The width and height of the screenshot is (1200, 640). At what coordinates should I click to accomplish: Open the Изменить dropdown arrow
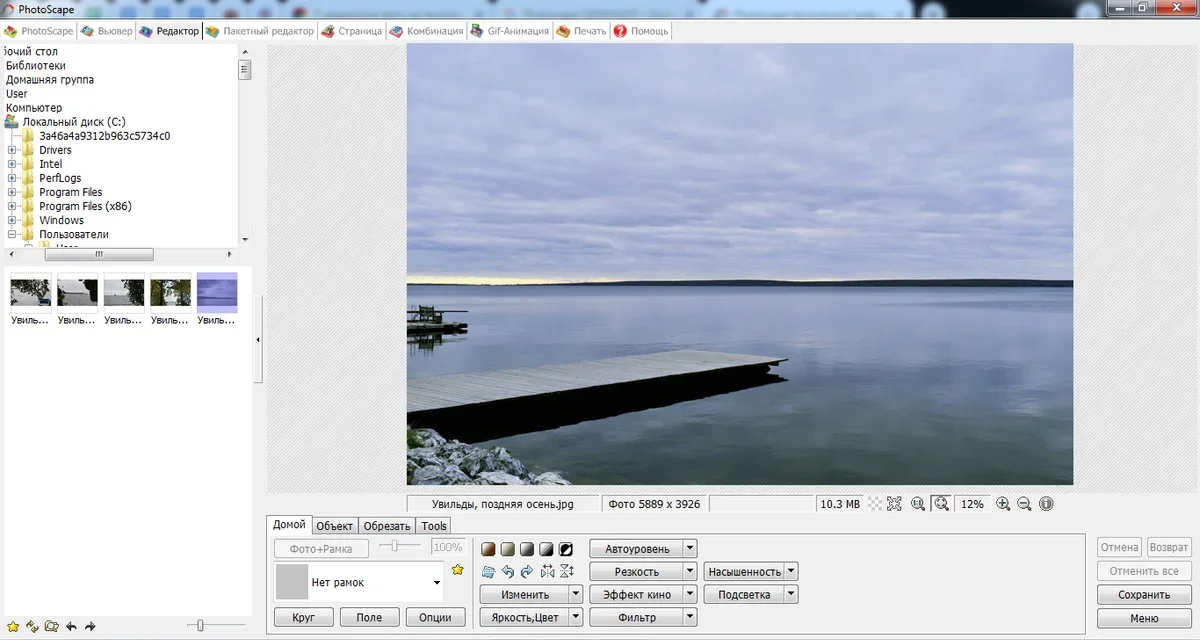pyautogui.click(x=576, y=594)
